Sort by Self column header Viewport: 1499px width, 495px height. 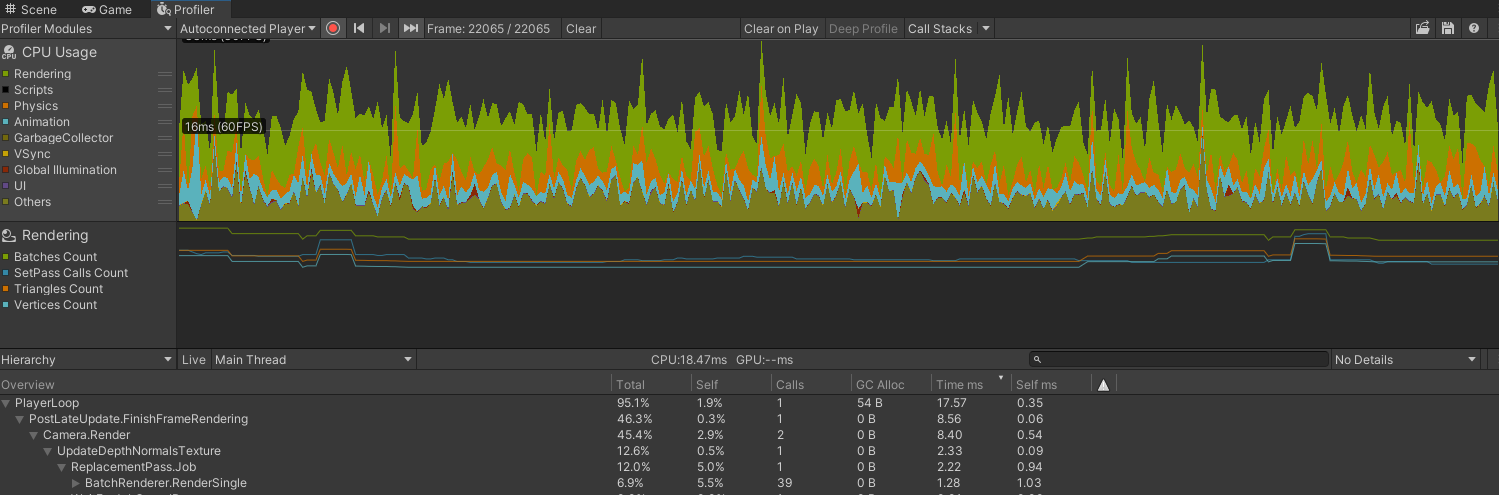tap(731, 385)
